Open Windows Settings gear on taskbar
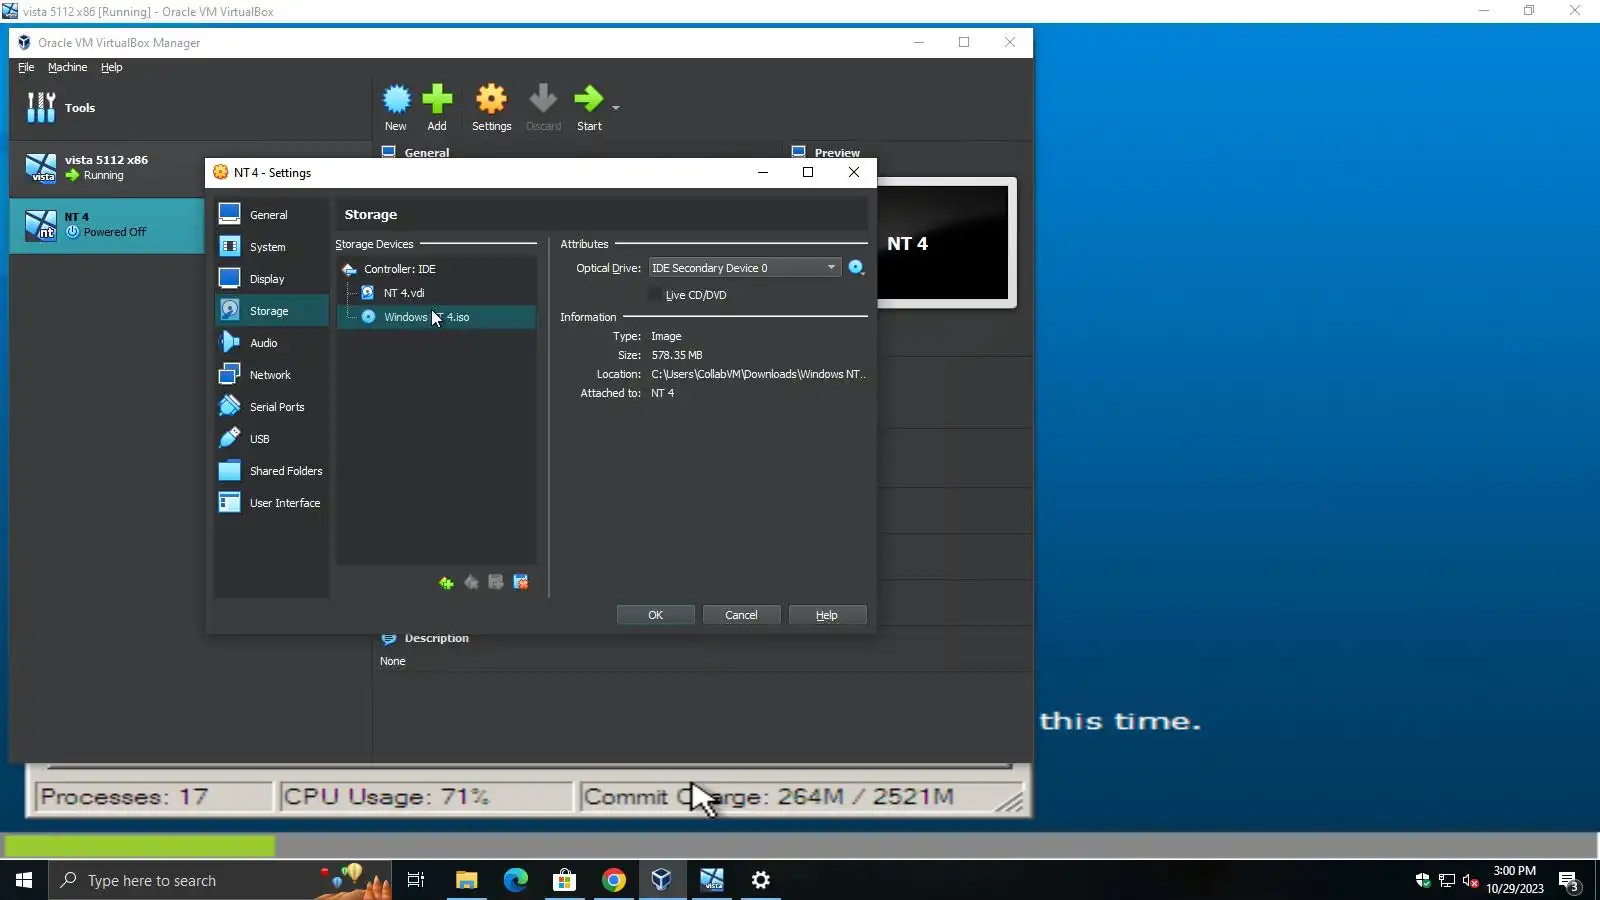This screenshot has height=900, width=1600. [761, 880]
